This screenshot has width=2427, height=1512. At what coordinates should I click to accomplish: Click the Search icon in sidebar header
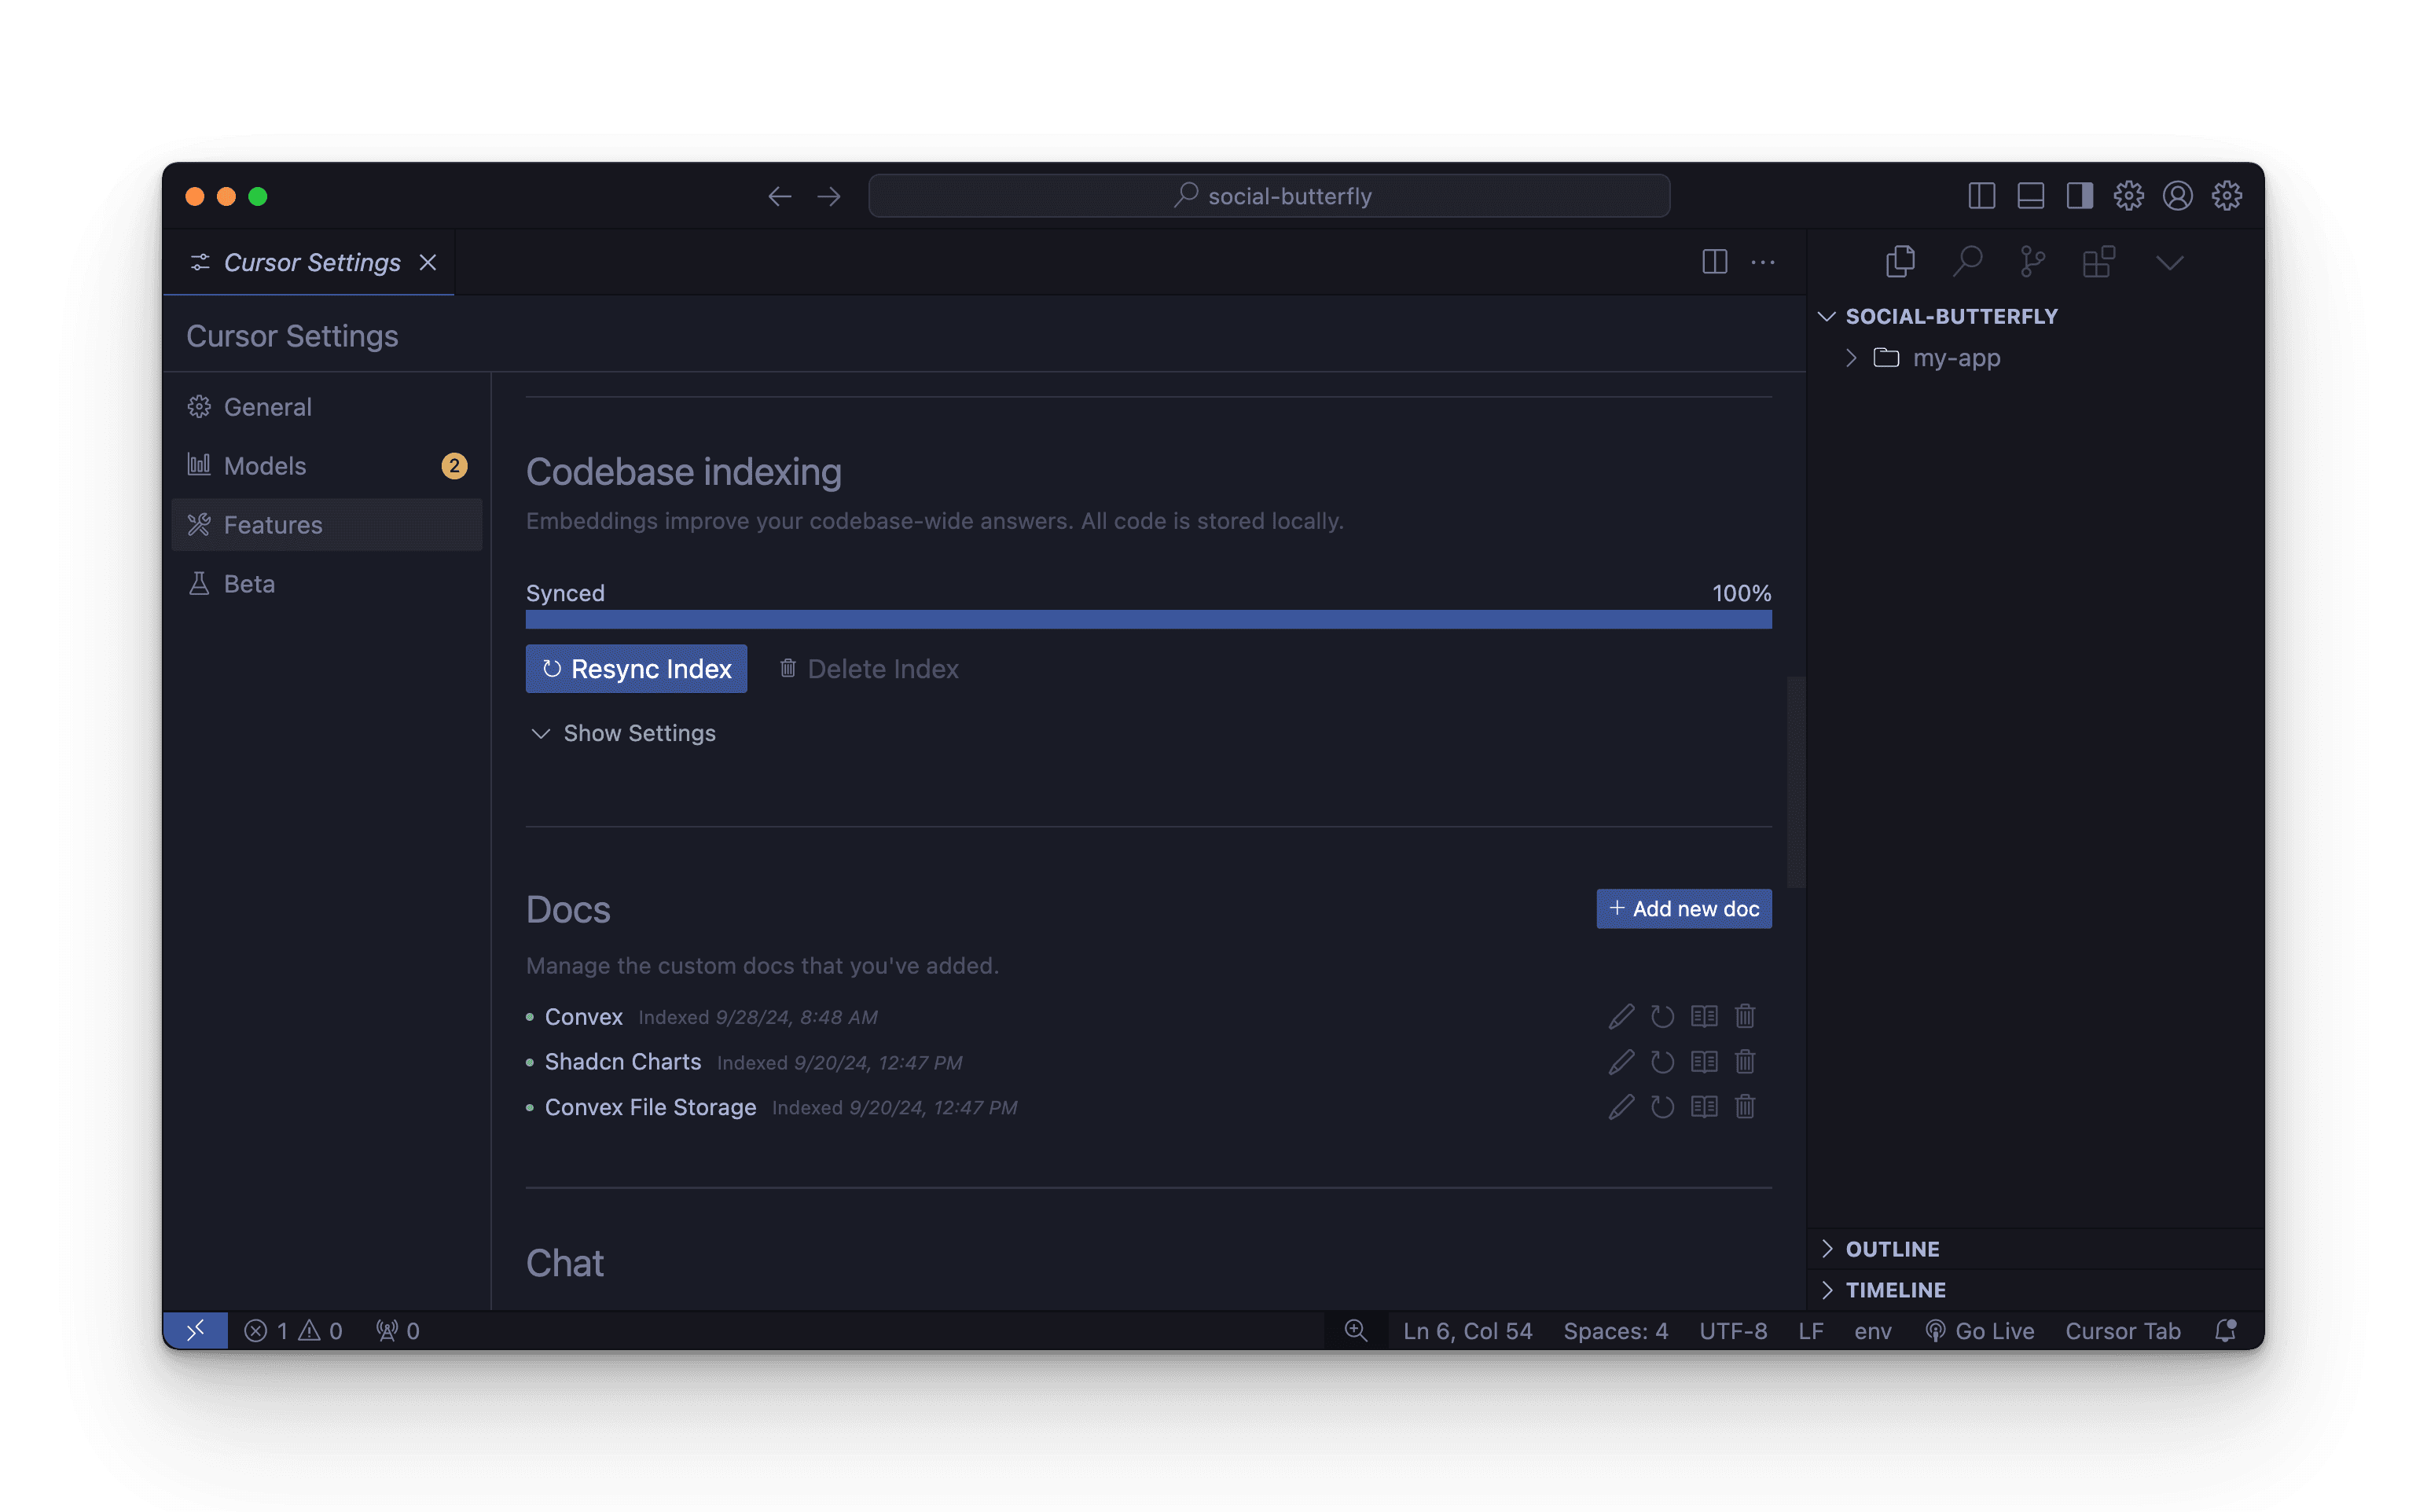coord(1967,262)
